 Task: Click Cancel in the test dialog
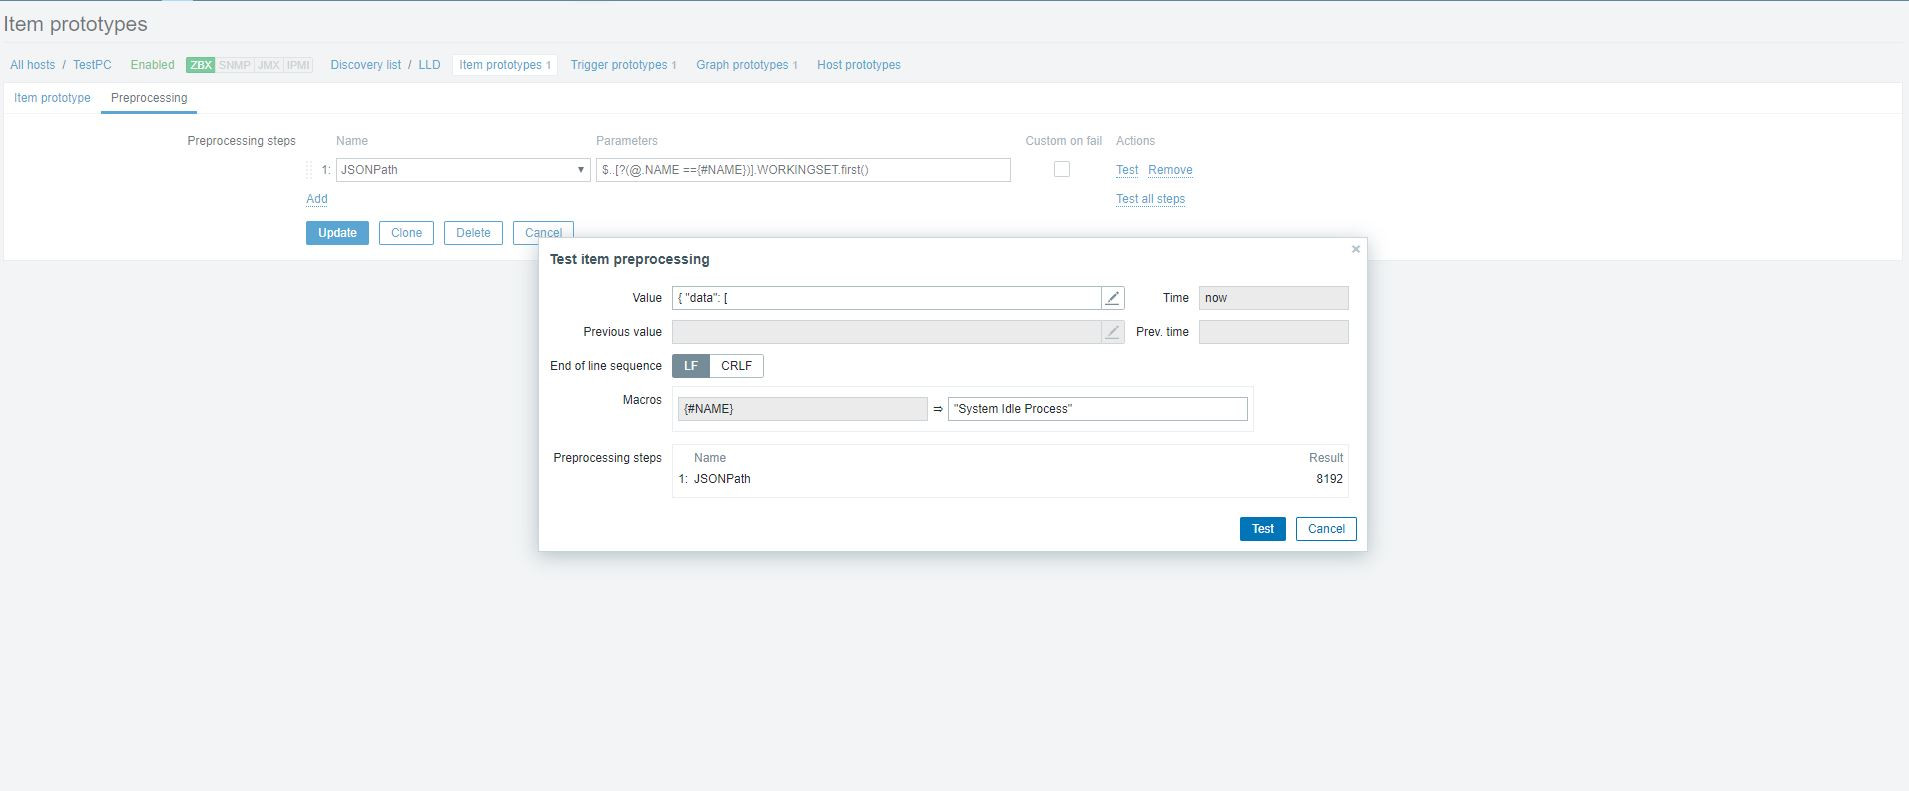pyautogui.click(x=1326, y=529)
